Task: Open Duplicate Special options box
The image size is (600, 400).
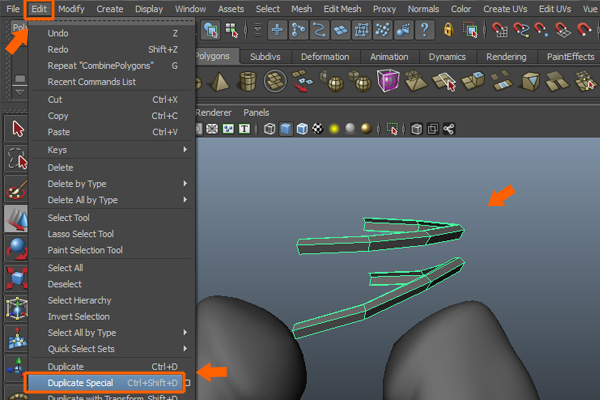Action: click(x=188, y=382)
